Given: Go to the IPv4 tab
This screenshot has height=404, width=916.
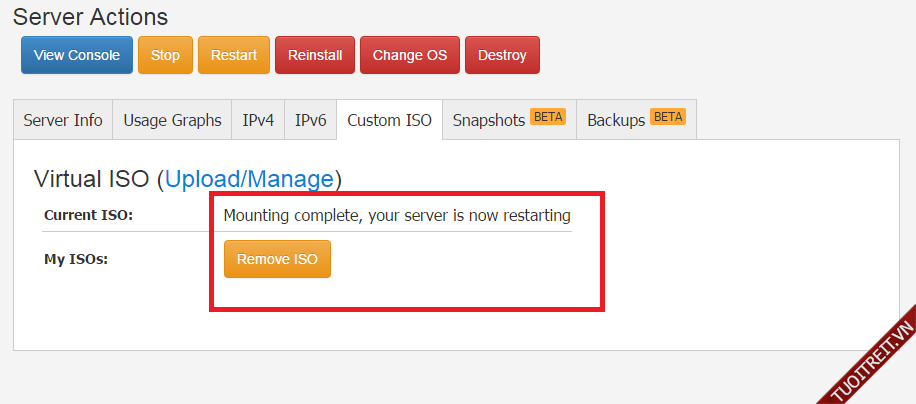Looking at the screenshot, I should 258,120.
